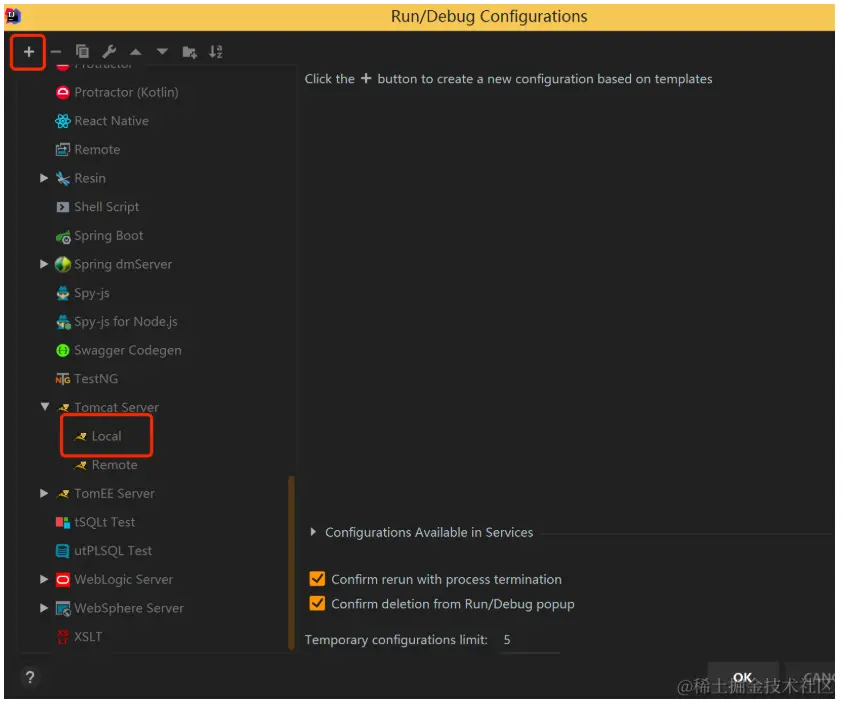Select the 'TestNG' text label
The image size is (842, 704).
(x=96, y=379)
